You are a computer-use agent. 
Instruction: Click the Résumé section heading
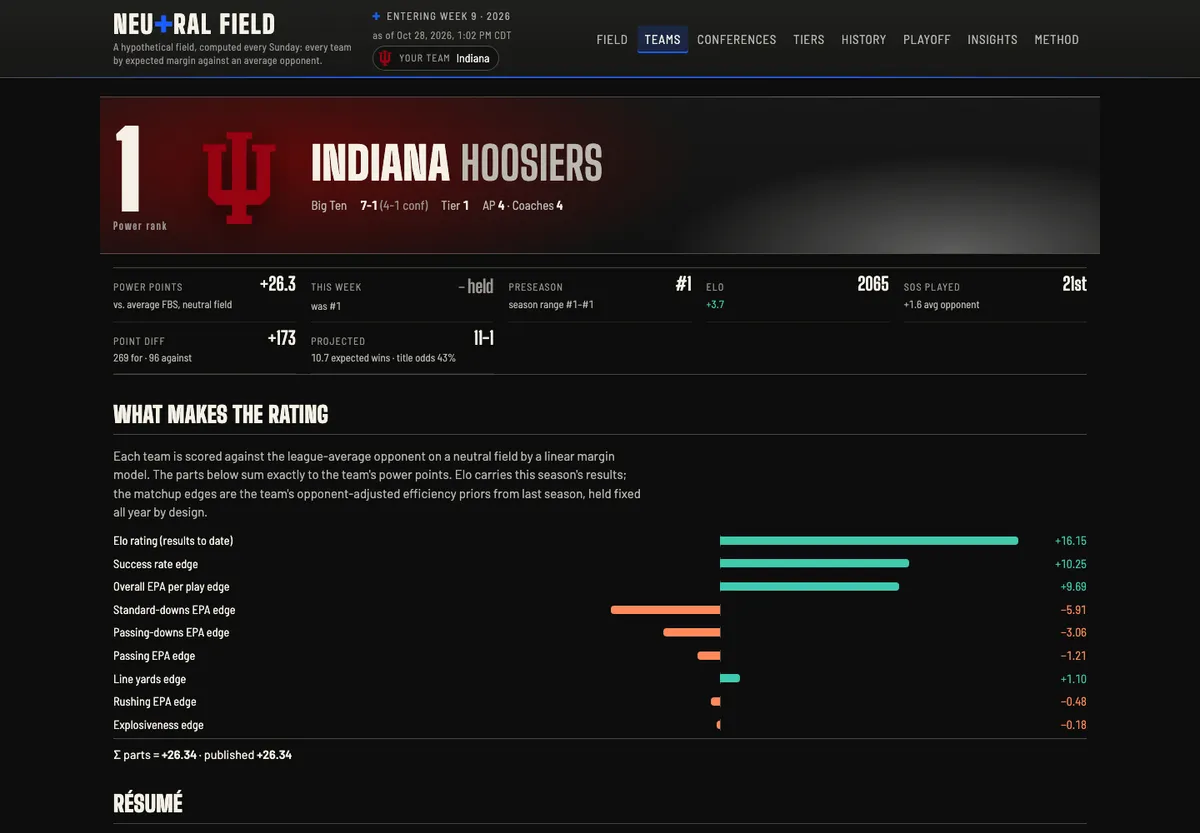[148, 803]
